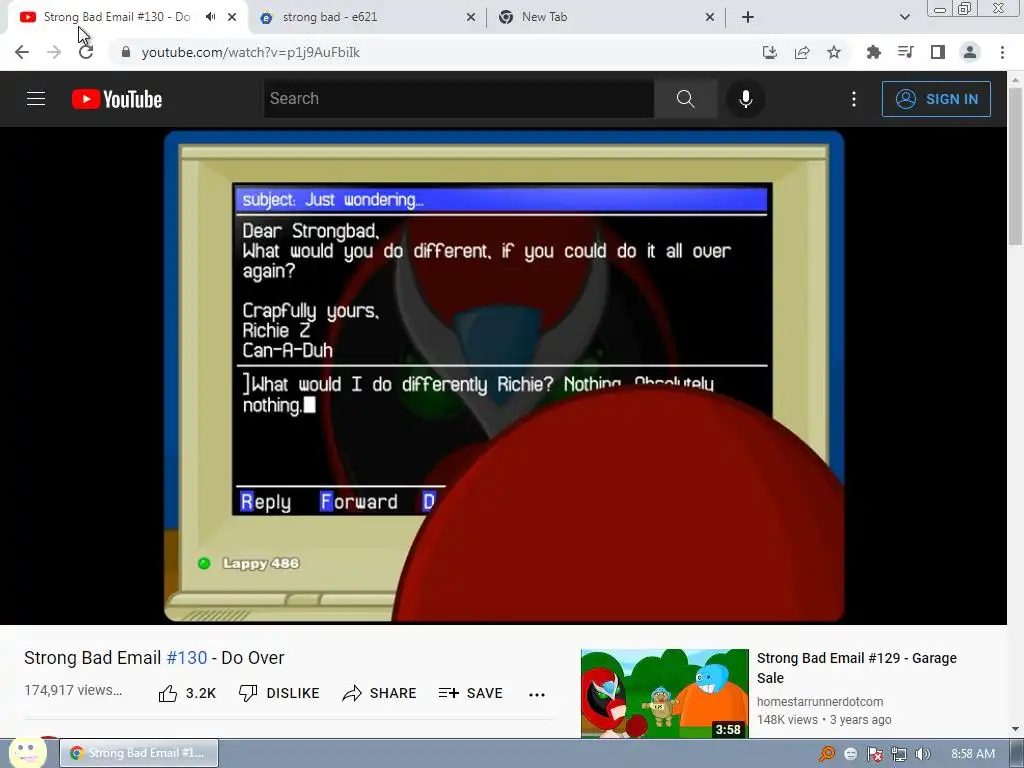Open network tray icon

[x=899, y=754]
